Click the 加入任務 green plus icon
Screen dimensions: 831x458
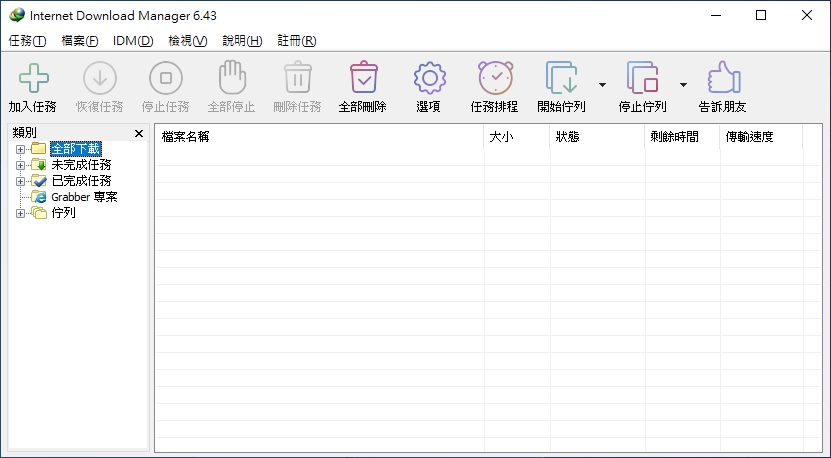[x=33, y=78]
